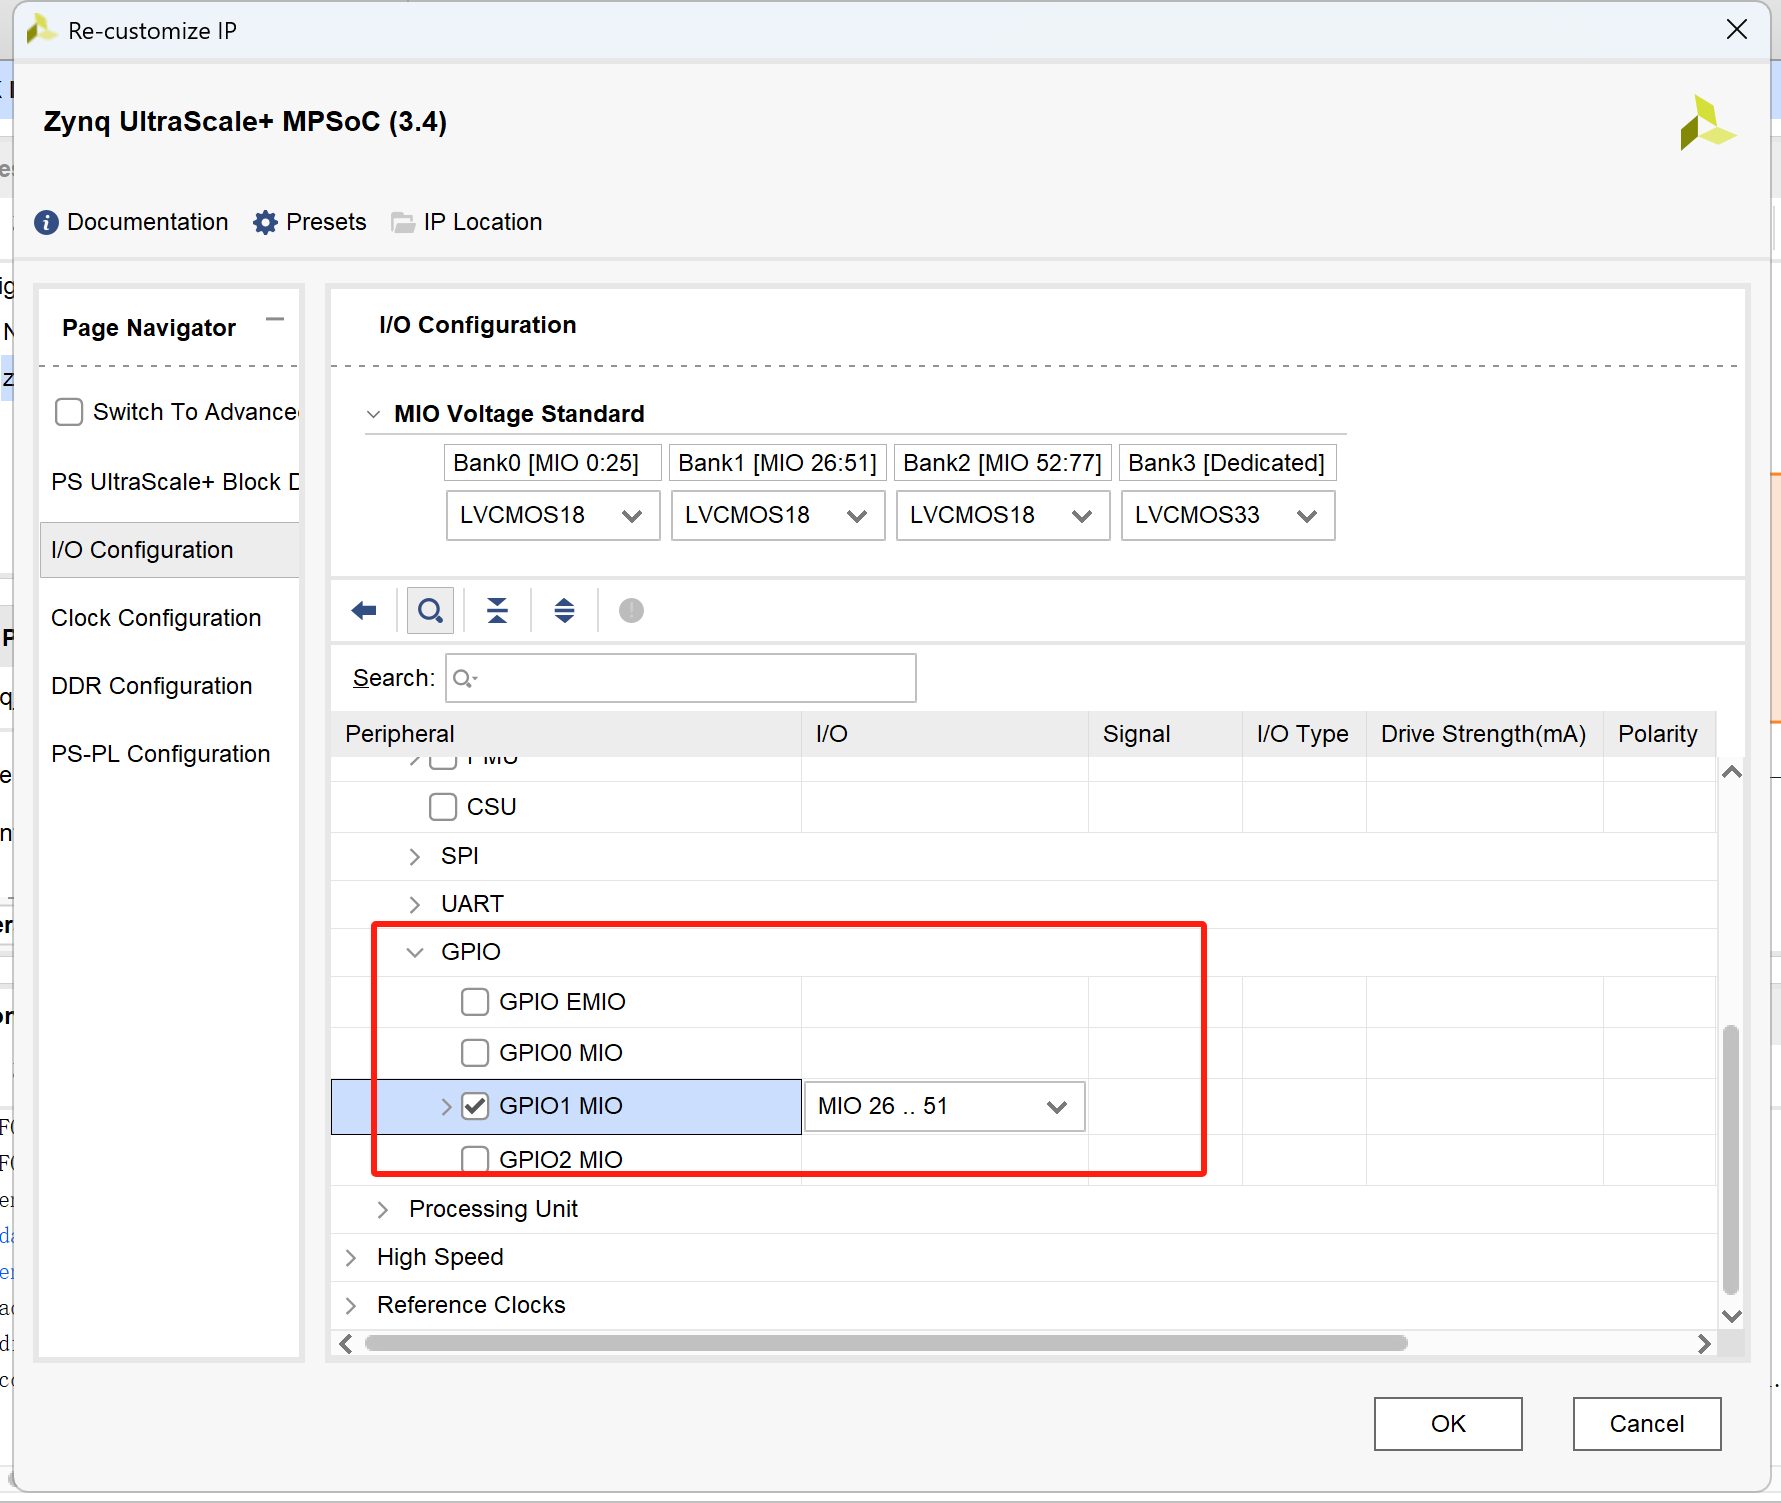
Task: Collapse the GPIO tree node
Action: click(415, 953)
